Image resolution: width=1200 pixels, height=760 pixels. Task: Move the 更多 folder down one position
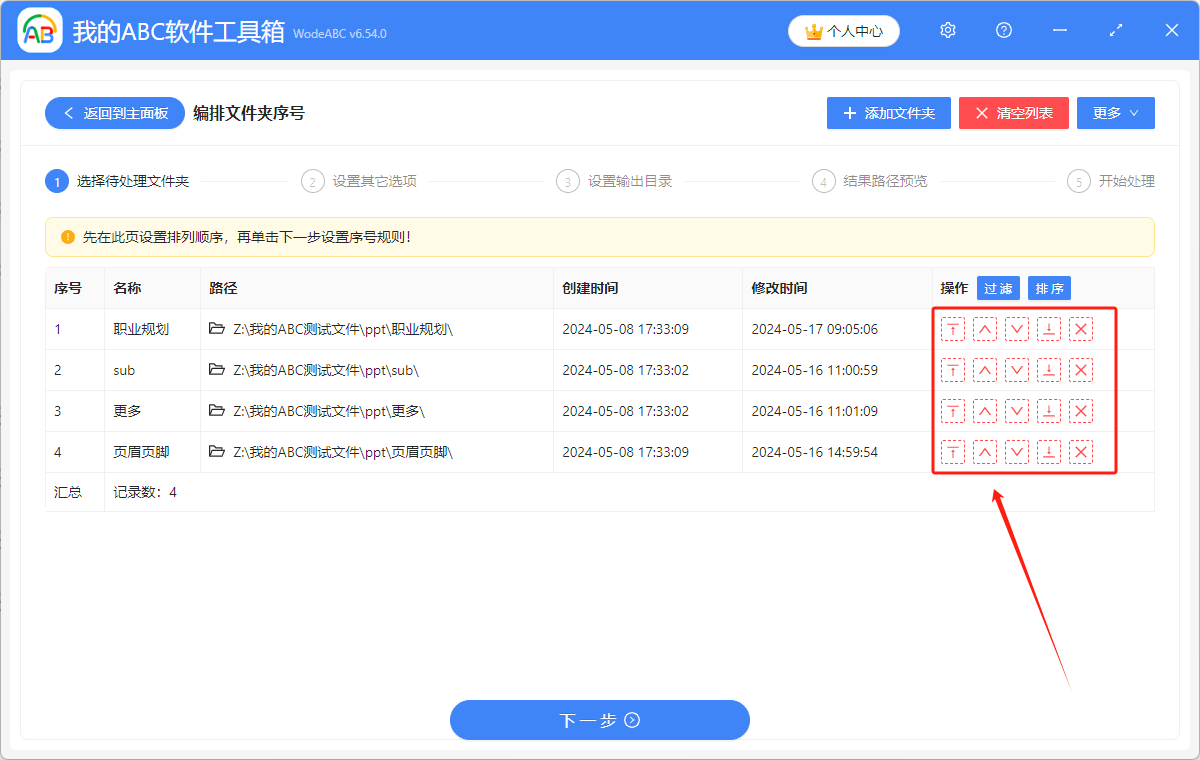[x=1017, y=410]
